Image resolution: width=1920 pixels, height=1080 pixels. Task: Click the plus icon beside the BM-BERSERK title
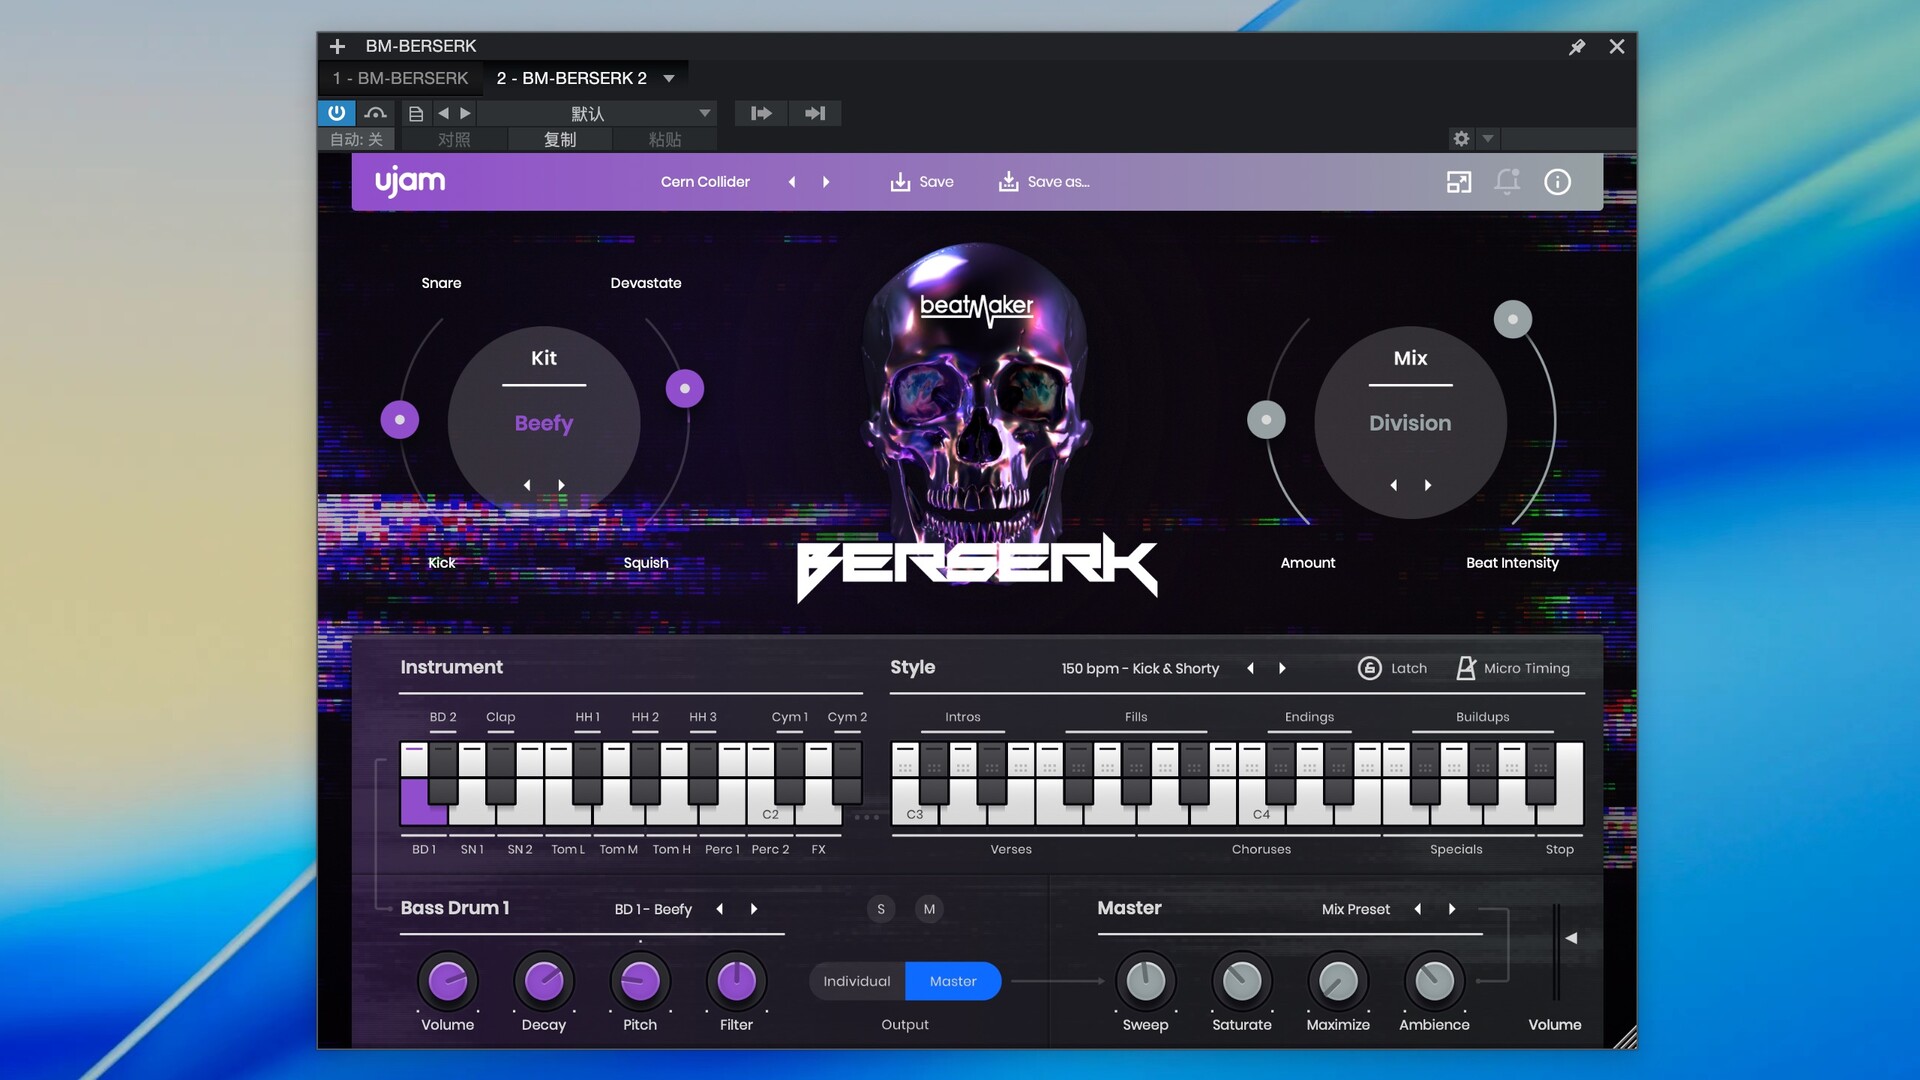pyautogui.click(x=337, y=46)
